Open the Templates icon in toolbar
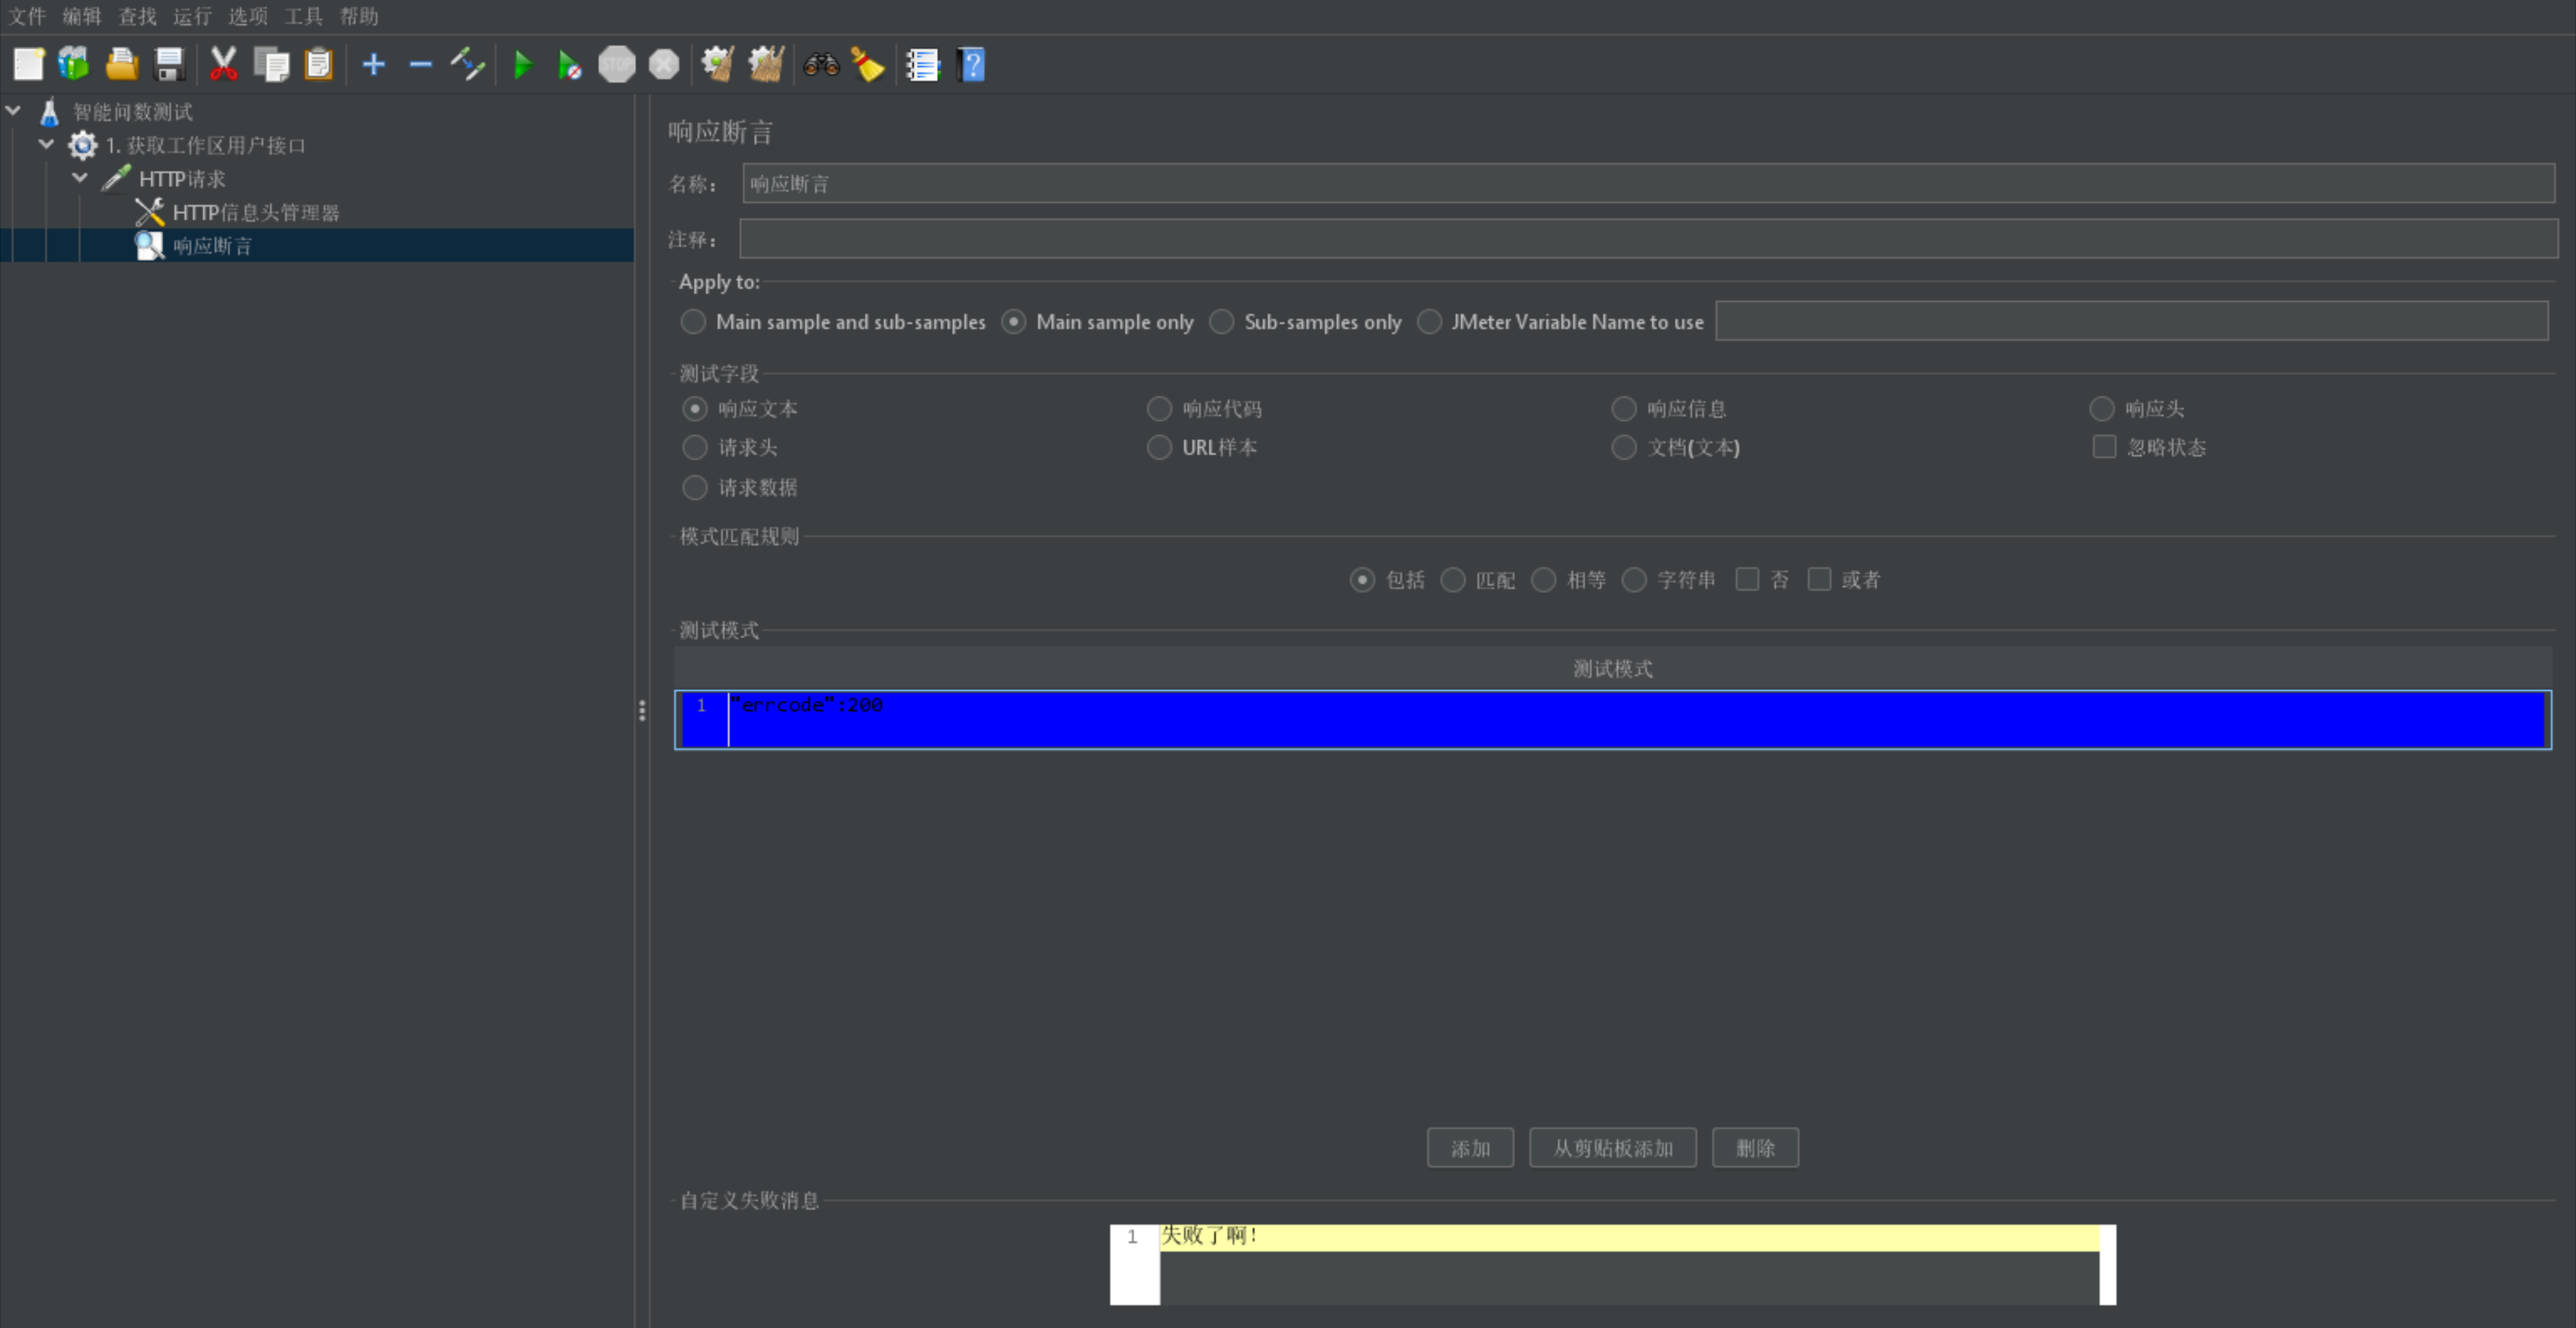 (74, 65)
